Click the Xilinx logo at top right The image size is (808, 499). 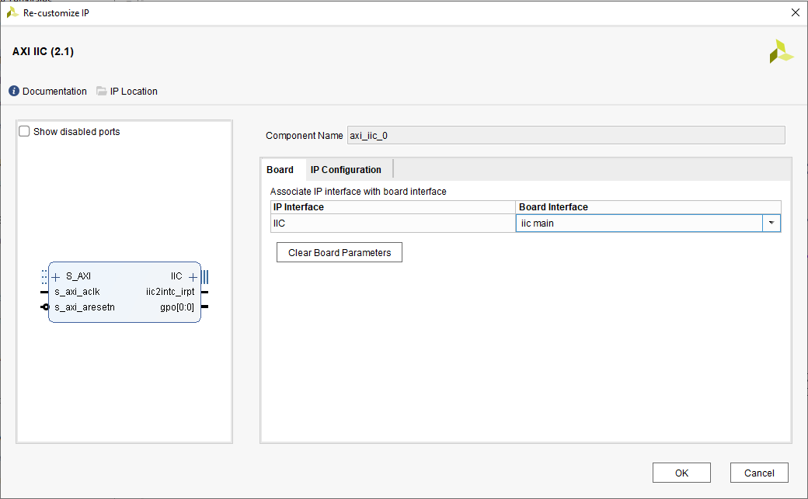(x=781, y=52)
